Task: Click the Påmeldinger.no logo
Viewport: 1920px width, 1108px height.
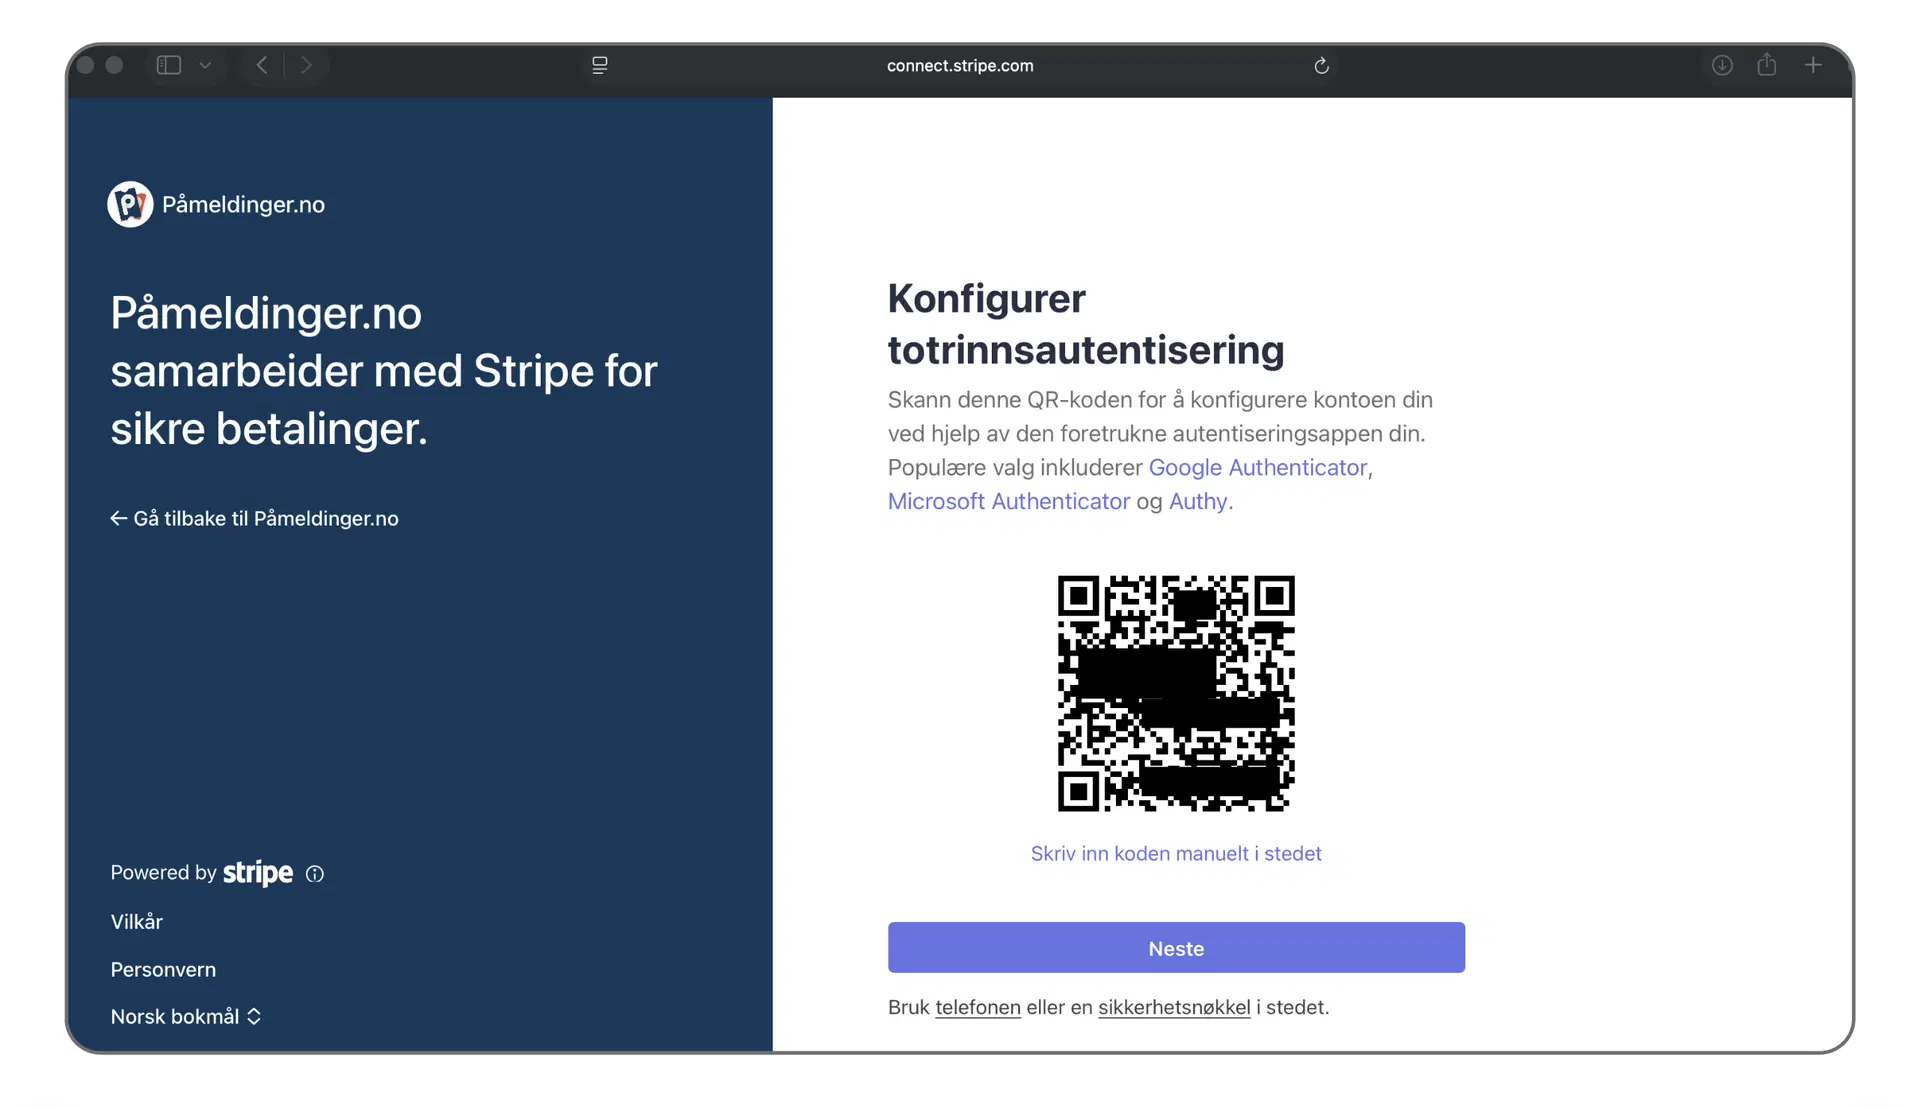Action: (129, 204)
